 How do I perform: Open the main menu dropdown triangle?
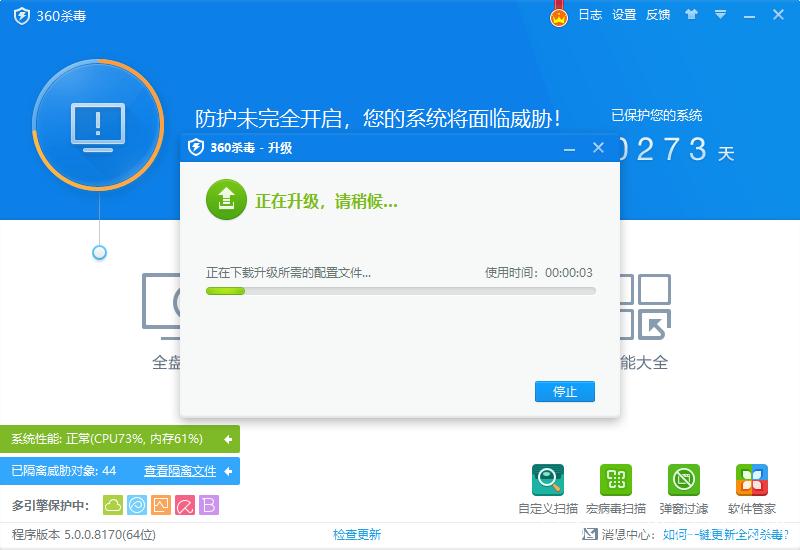click(720, 15)
